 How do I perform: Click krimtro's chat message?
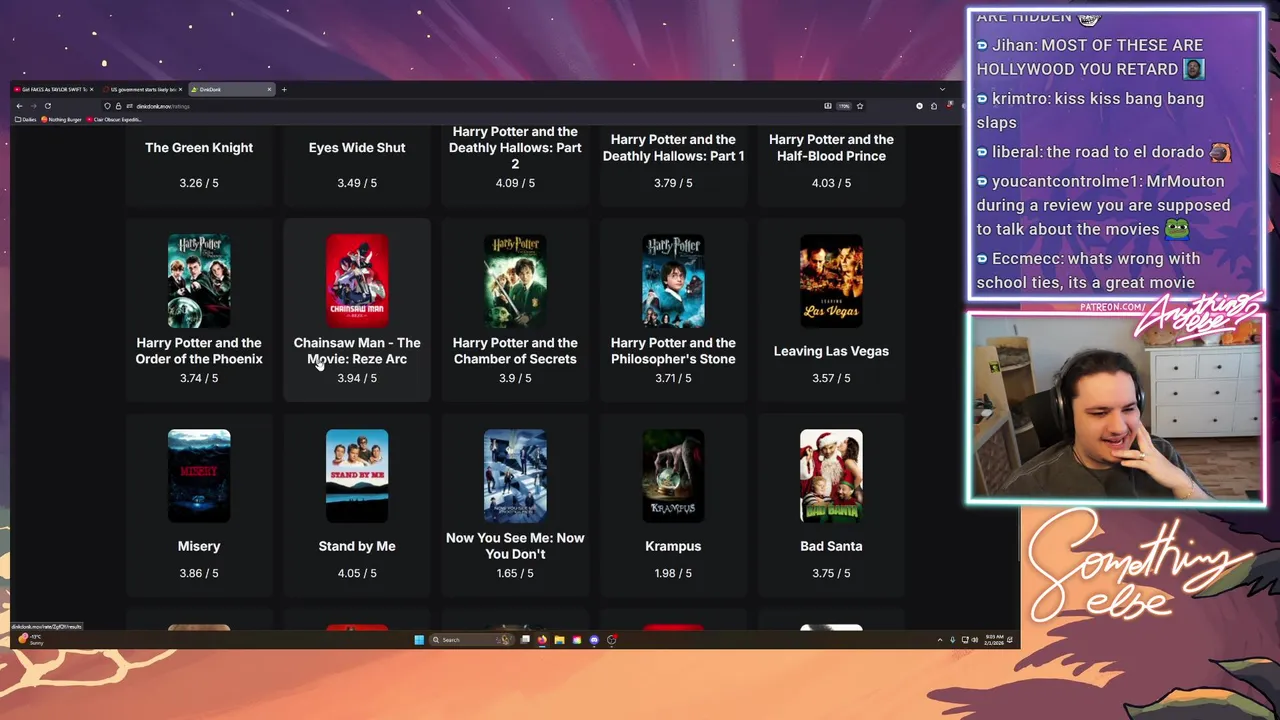tap(1090, 110)
